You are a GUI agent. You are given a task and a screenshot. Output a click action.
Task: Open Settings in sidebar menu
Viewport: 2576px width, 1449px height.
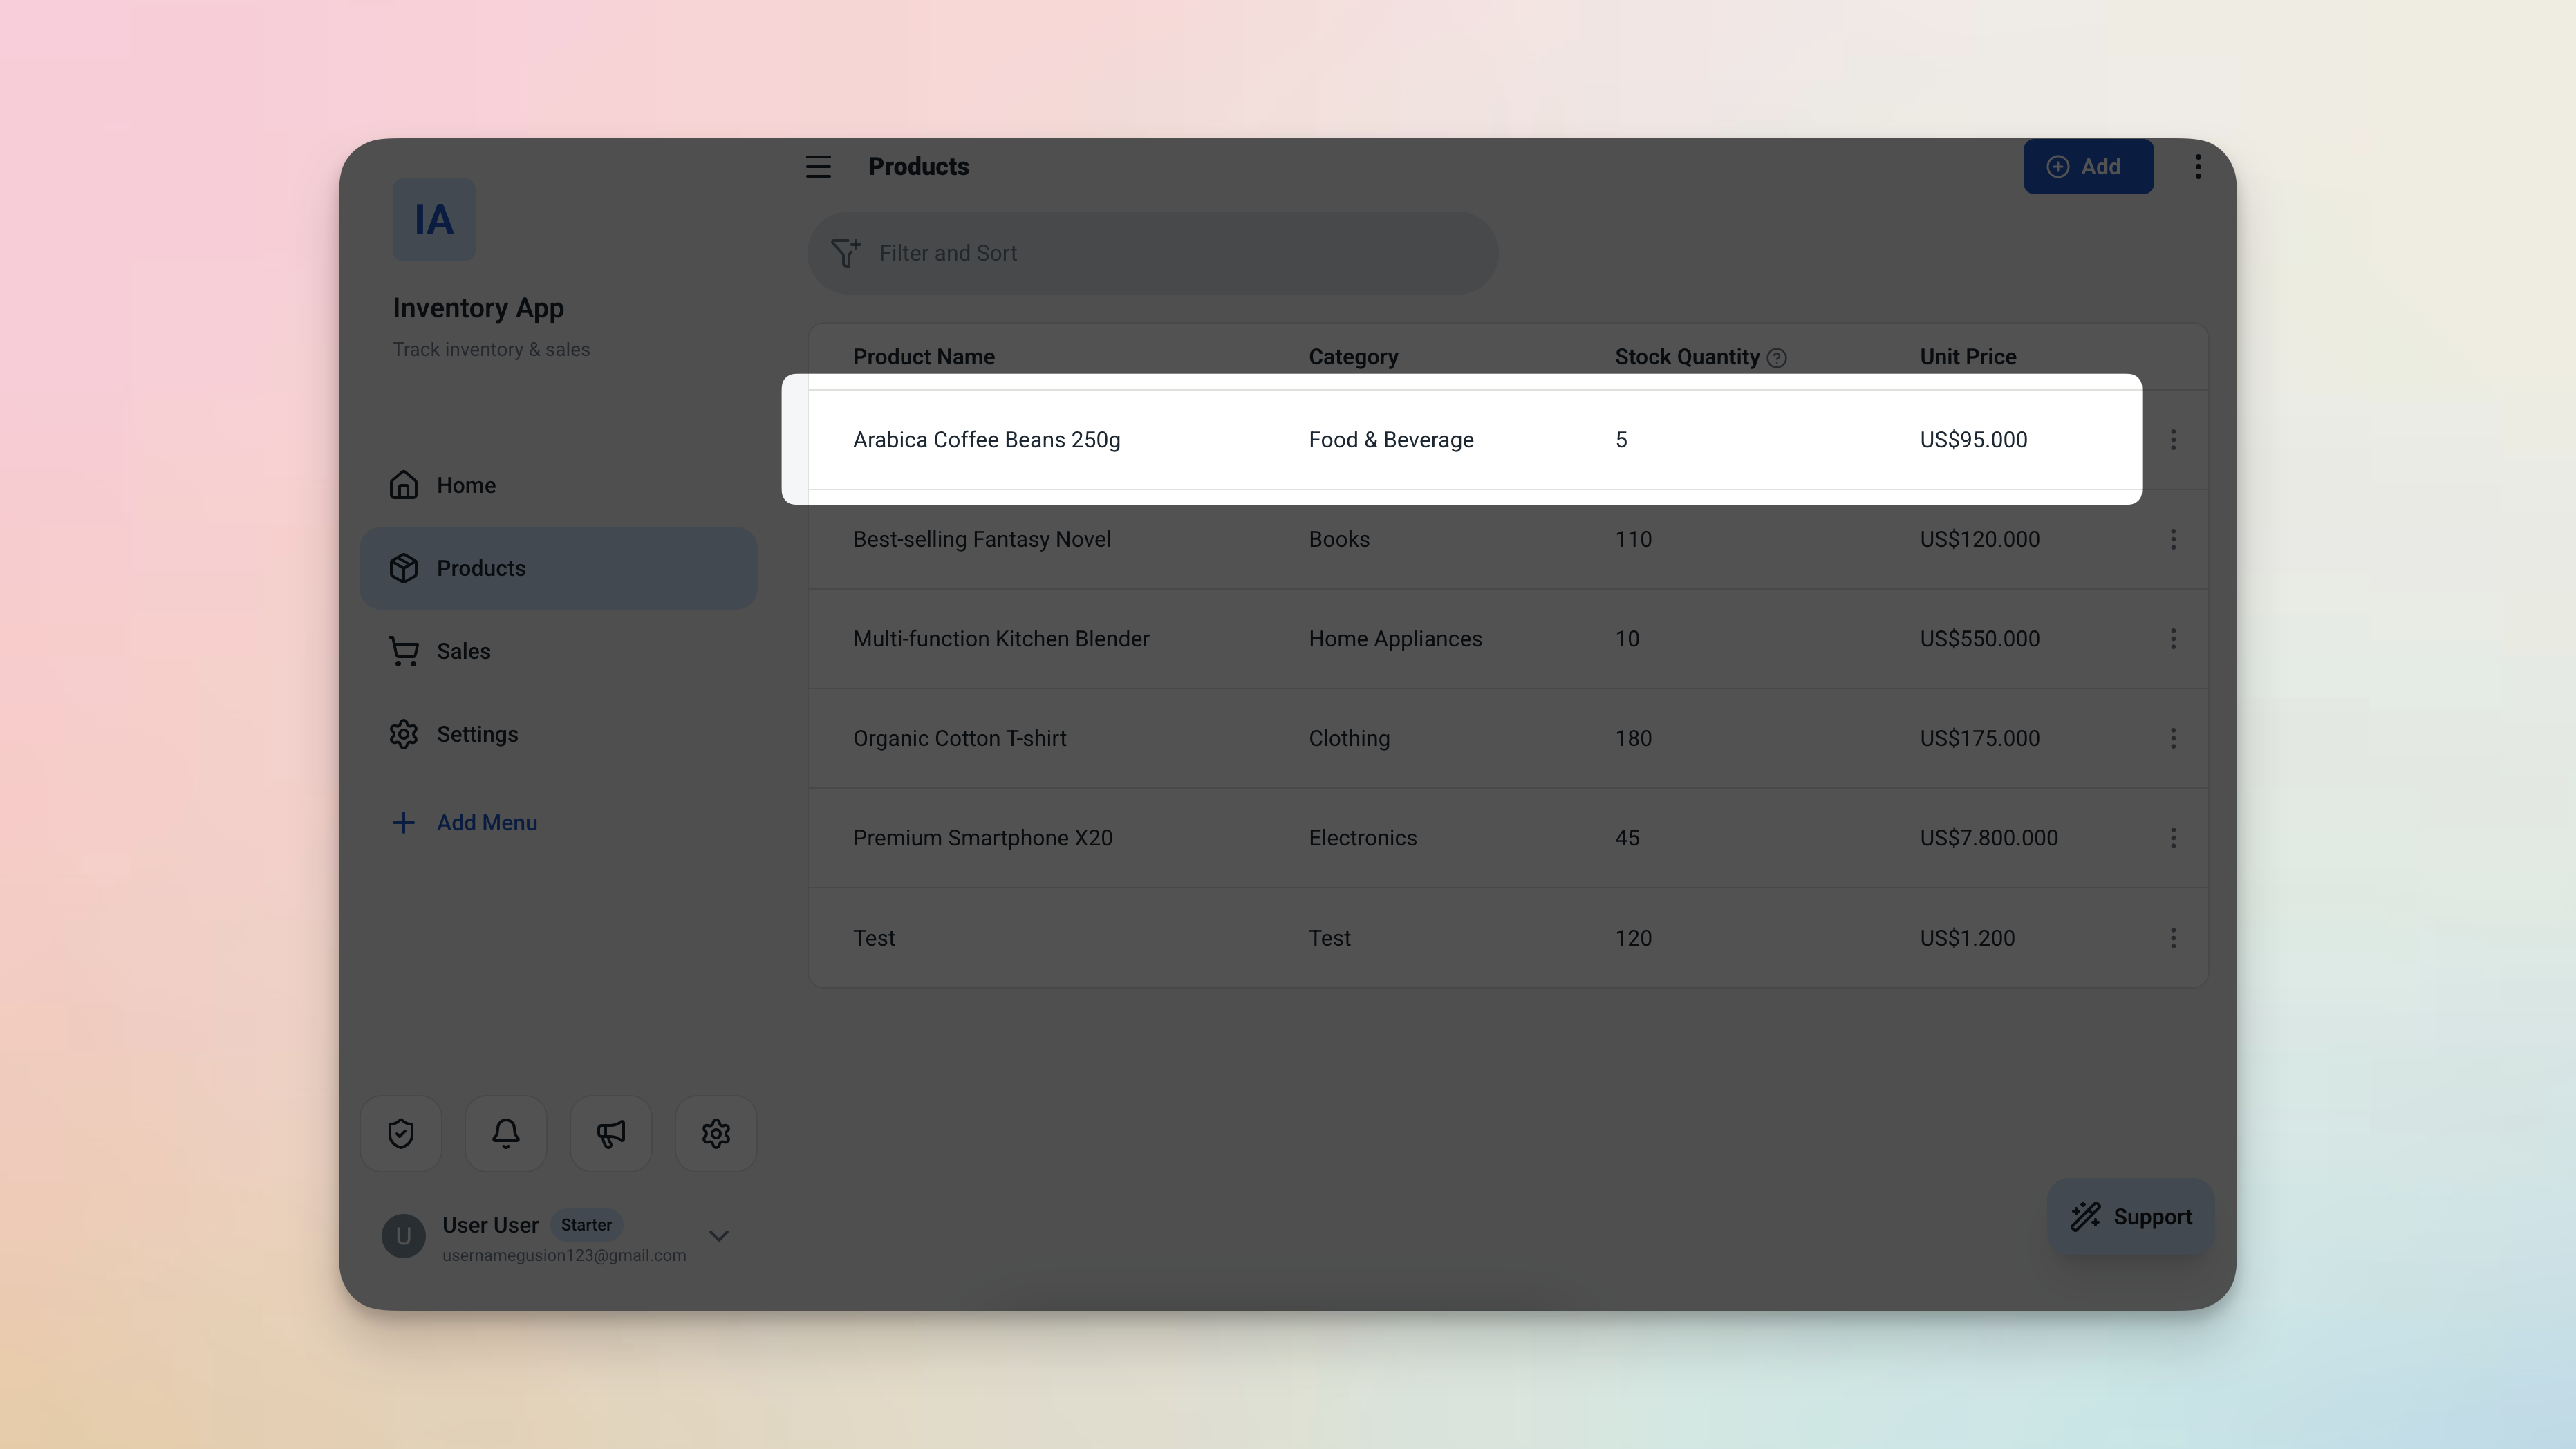(x=558, y=734)
